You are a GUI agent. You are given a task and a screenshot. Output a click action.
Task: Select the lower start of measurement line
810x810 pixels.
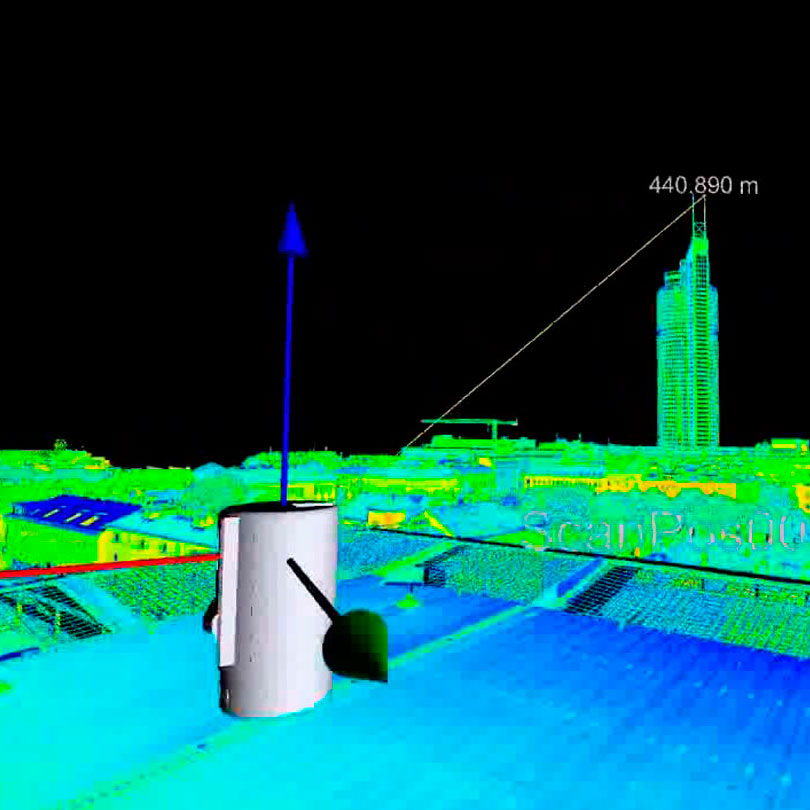click(404, 447)
